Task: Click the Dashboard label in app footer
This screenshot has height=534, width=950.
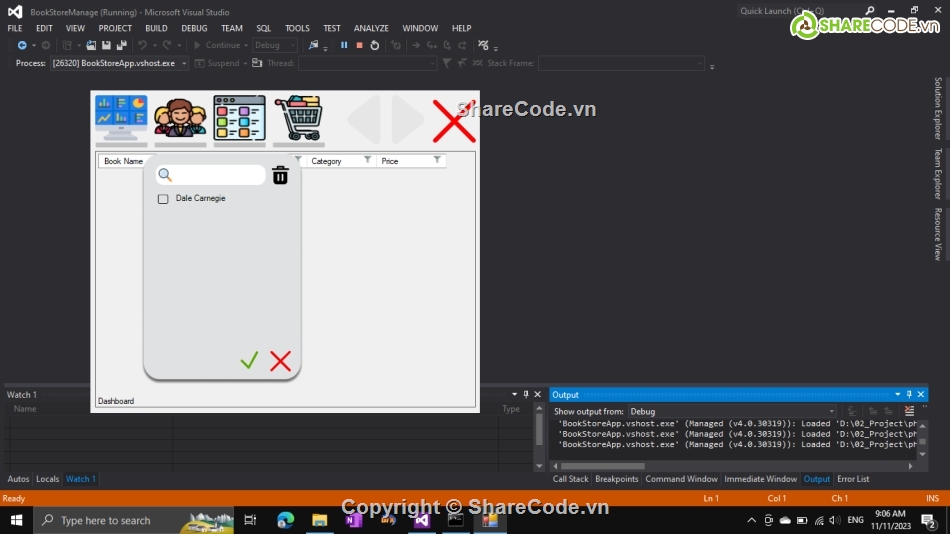Action: click(116, 401)
